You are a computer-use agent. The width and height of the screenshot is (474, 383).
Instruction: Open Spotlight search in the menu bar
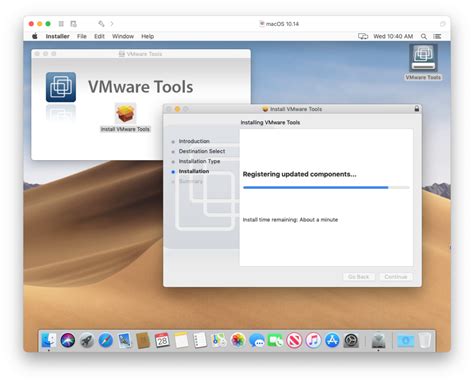tap(424, 36)
